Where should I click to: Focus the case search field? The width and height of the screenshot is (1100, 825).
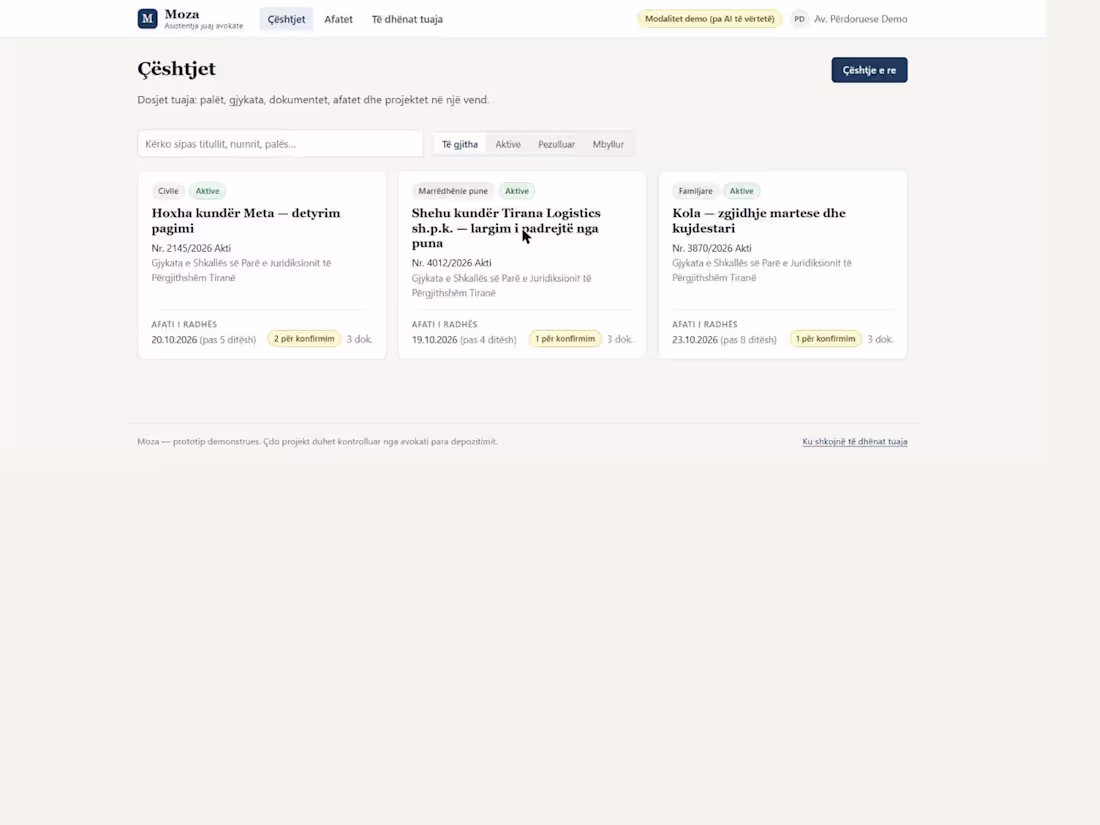(280, 144)
